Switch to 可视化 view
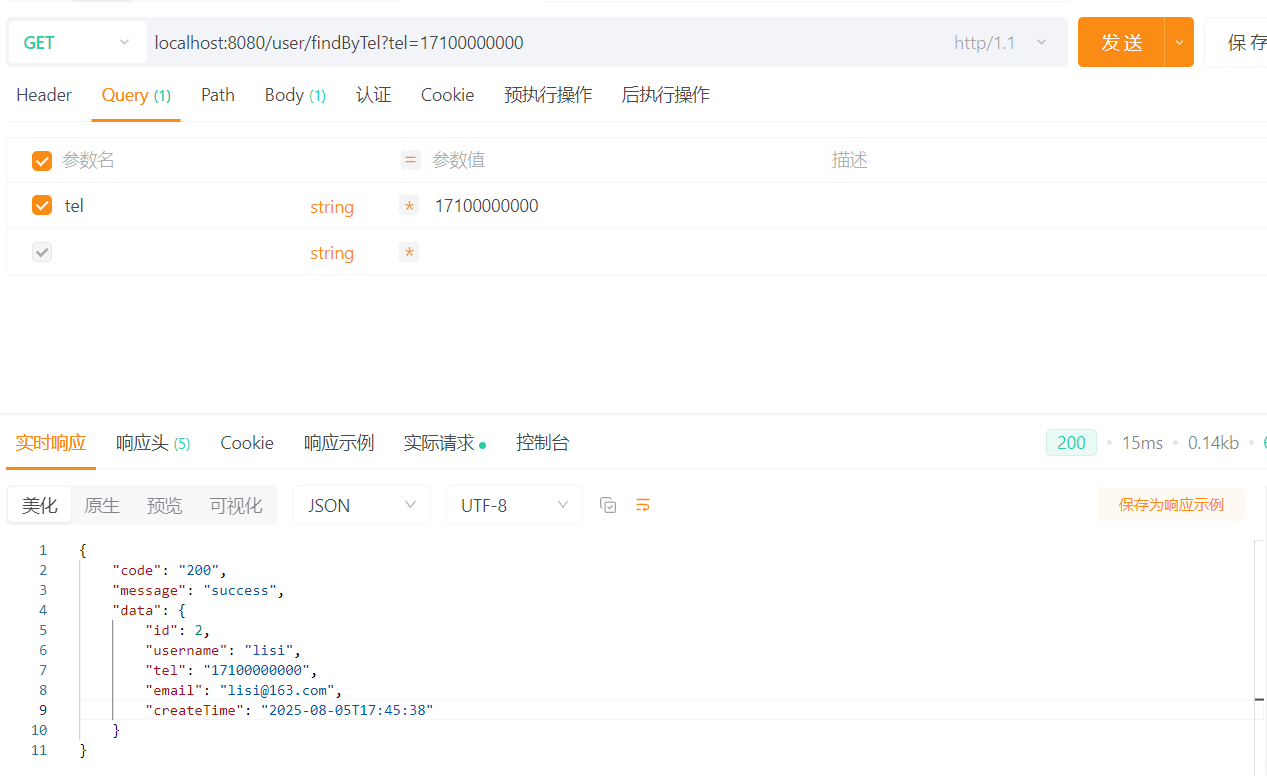 236,505
